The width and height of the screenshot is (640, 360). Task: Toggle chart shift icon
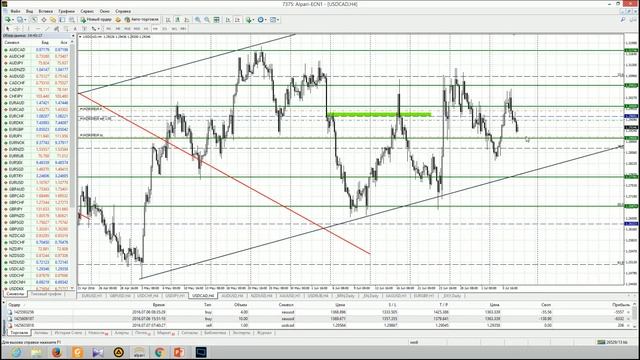click(x=237, y=20)
